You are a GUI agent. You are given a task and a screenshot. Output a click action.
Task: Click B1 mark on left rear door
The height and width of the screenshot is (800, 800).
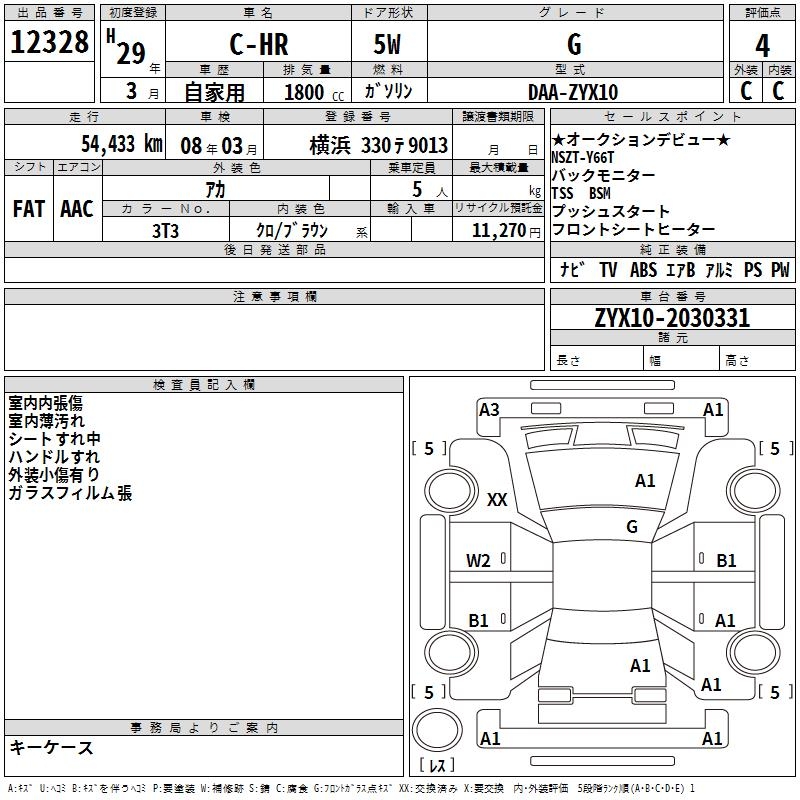[x=479, y=620]
